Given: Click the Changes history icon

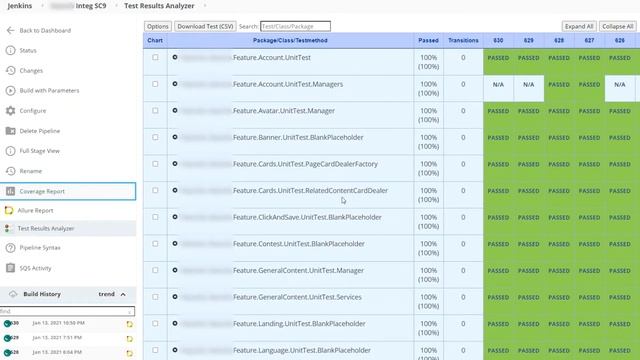Looking at the screenshot, I should (11, 70).
